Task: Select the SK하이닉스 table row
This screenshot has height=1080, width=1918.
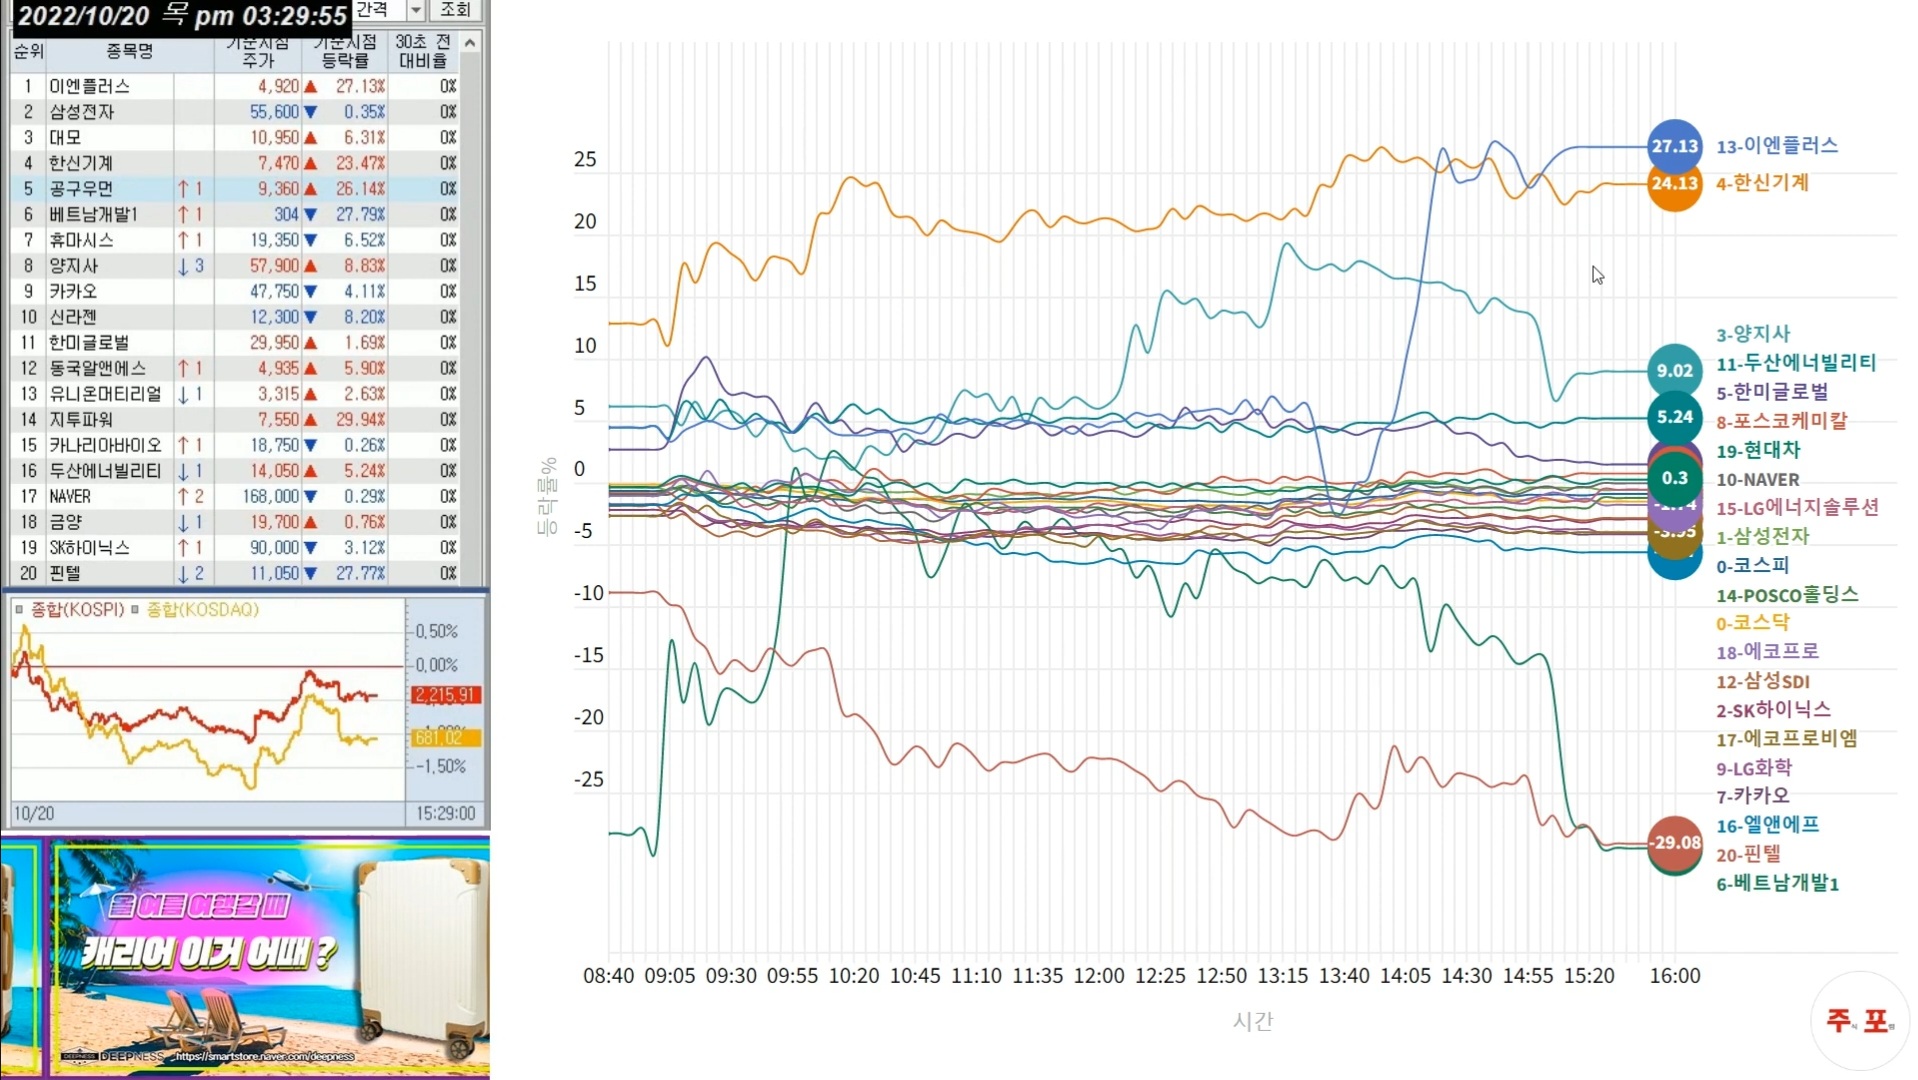Action: [x=235, y=548]
